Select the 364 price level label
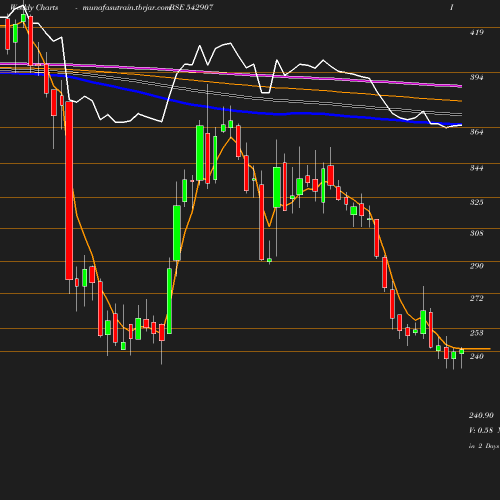The height and width of the screenshot is (500, 500). (x=477, y=132)
